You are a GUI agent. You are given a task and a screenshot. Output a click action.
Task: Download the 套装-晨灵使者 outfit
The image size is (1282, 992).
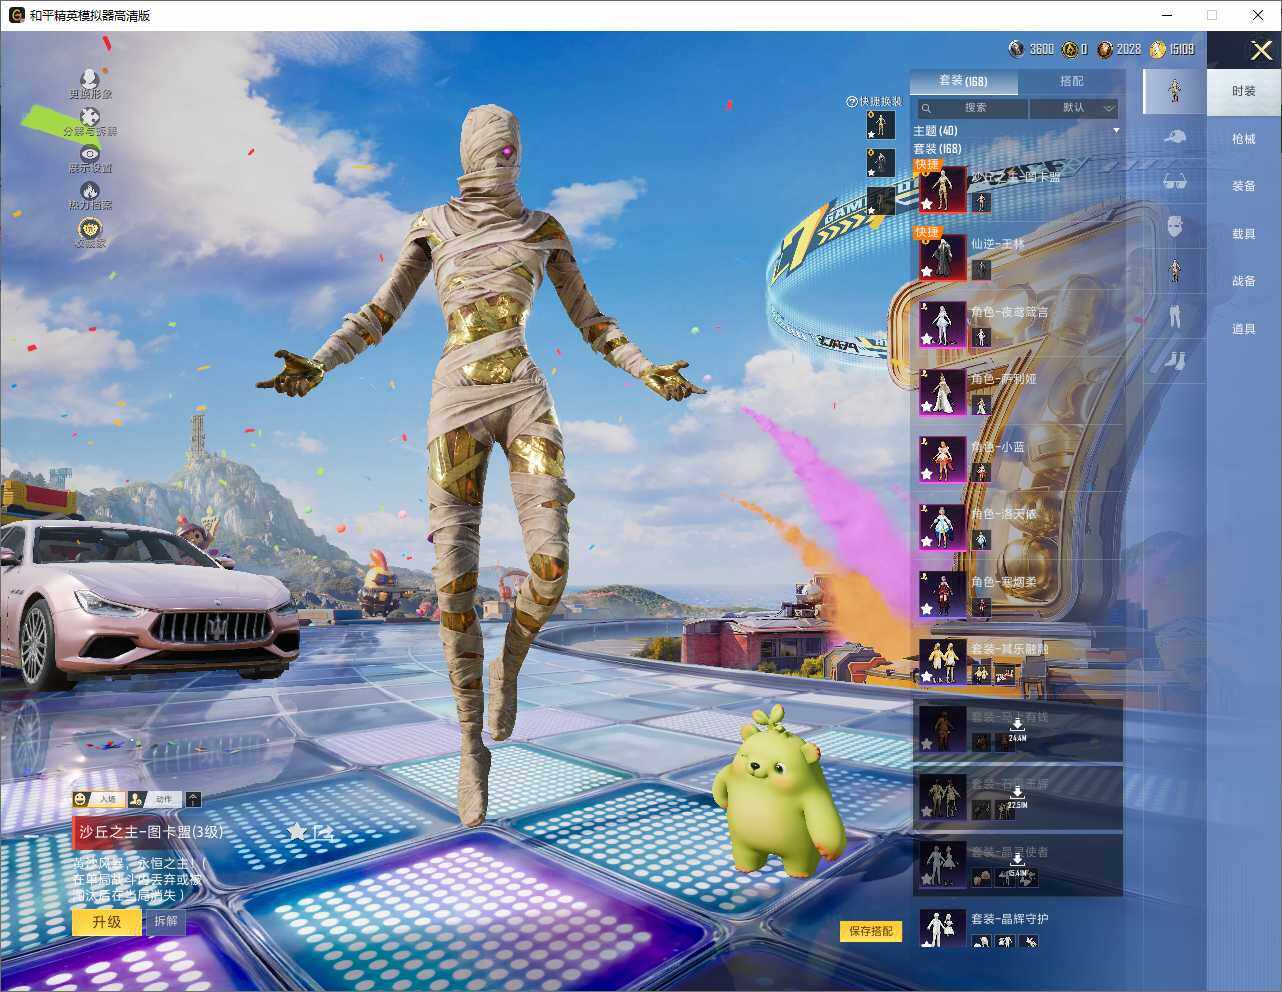tap(1017, 864)
